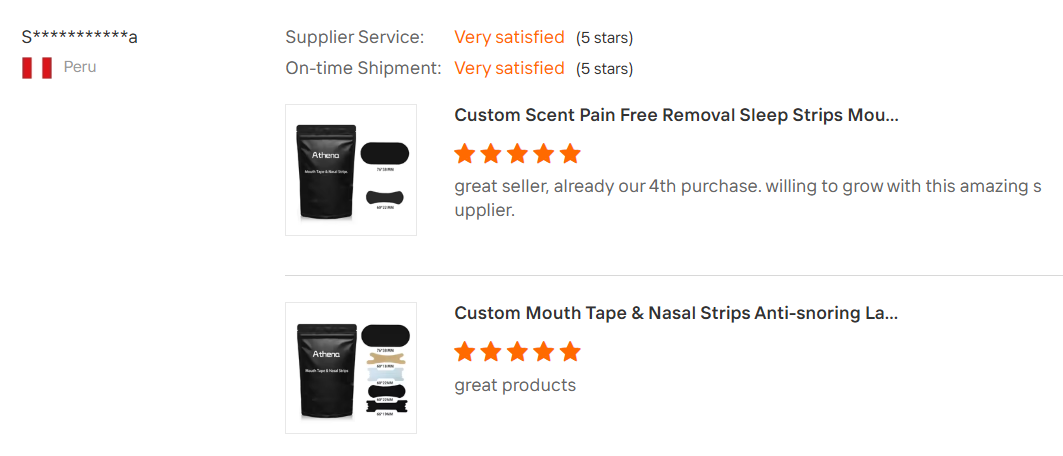Open the Custom Scent Sleep Strips product thumbnail
This screenshot has height=456, width=1063.
tap(351, 170)
